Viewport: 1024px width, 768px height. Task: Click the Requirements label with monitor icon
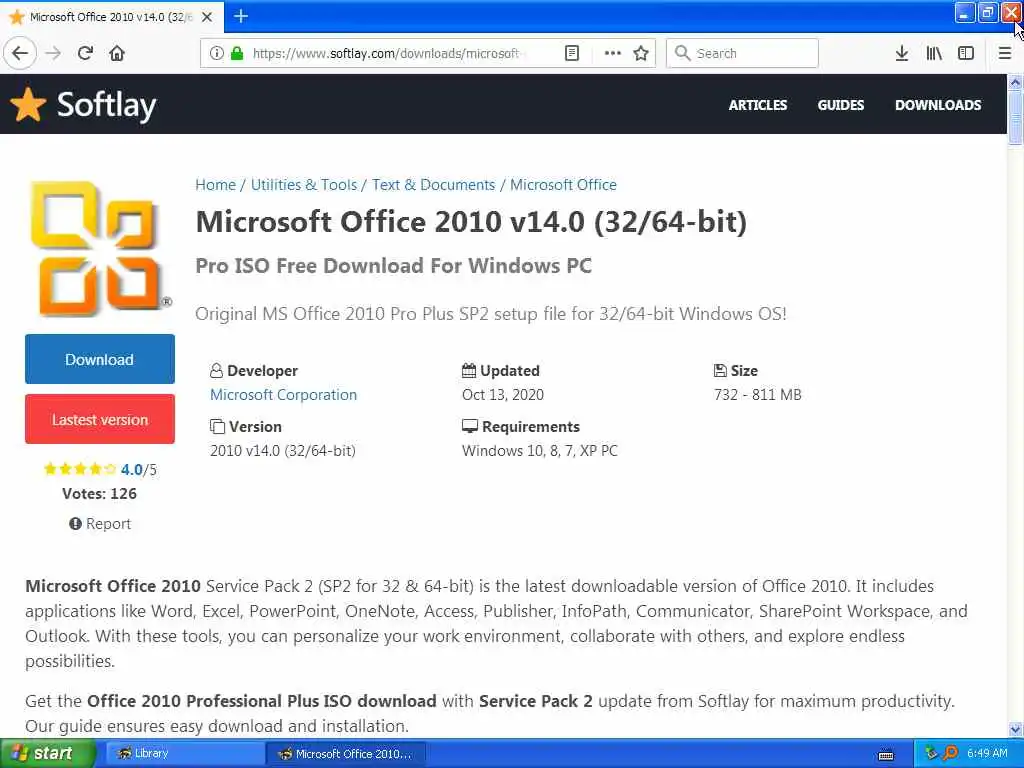pyautogui.click(x=520, y=426)
